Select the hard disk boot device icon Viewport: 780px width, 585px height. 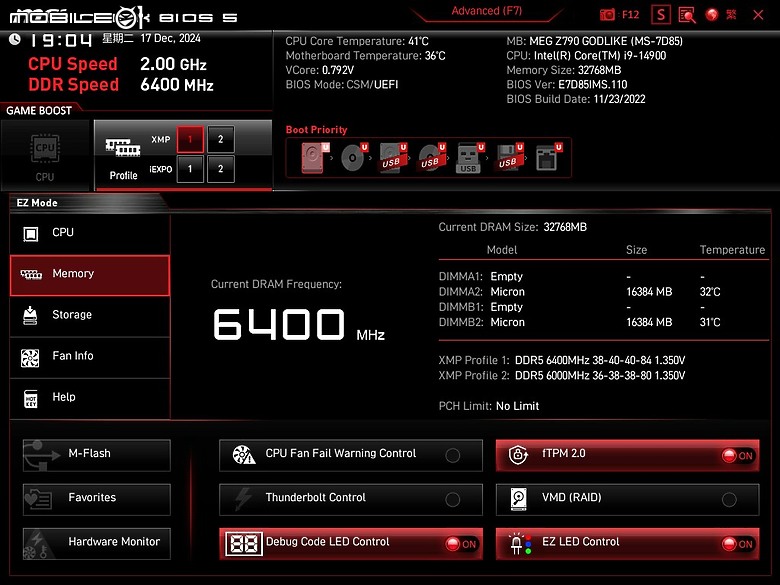point(314,158)
